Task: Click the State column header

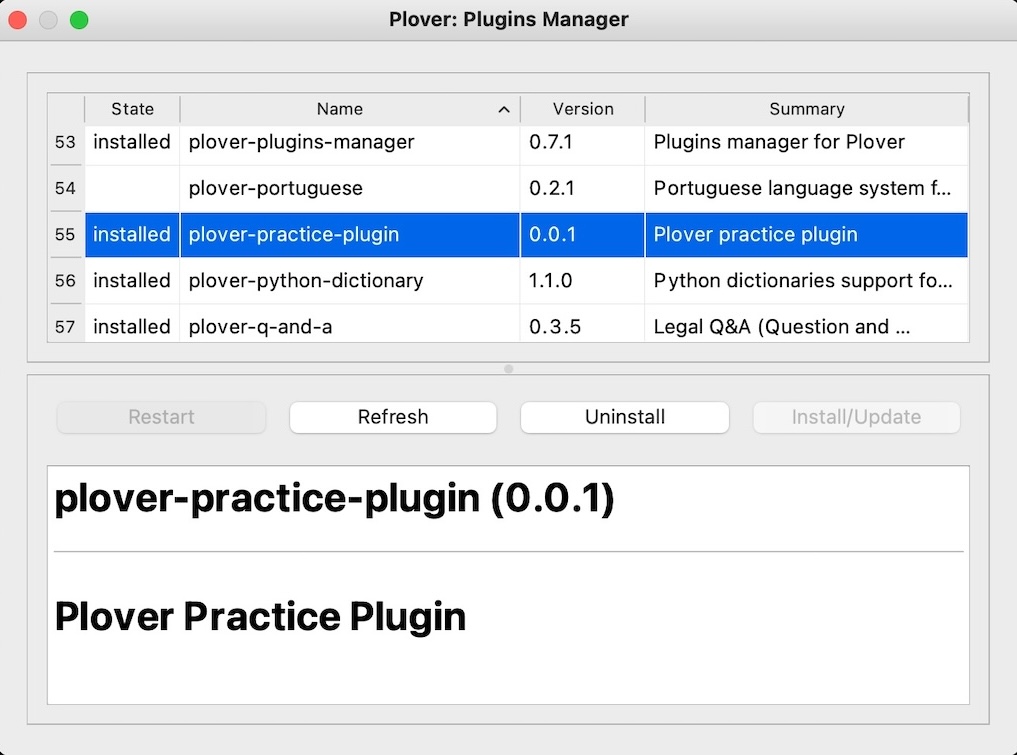Action: pos(132,109)
